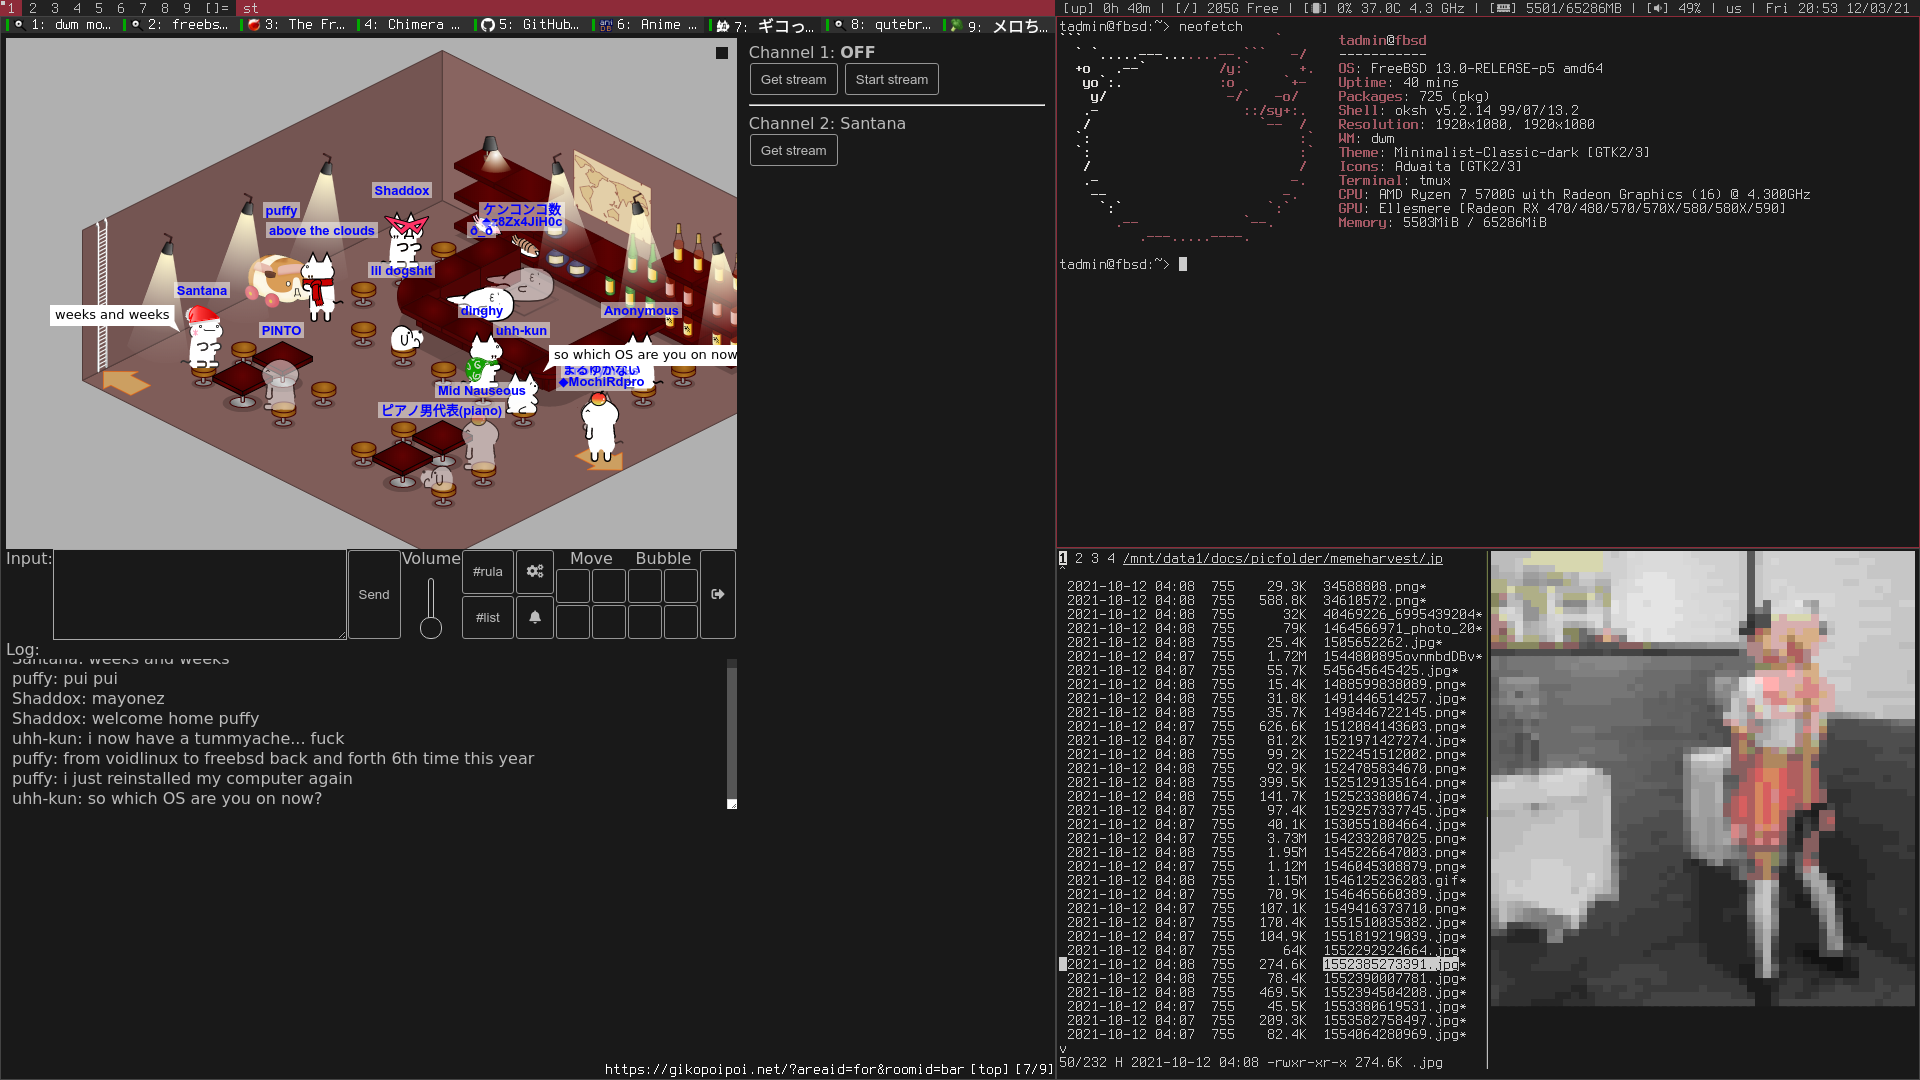Image resolution: width=1920 pixels, height=1080 pixels.
Task: Click the logout arrow icon
Action: click(x=718, y=594)
